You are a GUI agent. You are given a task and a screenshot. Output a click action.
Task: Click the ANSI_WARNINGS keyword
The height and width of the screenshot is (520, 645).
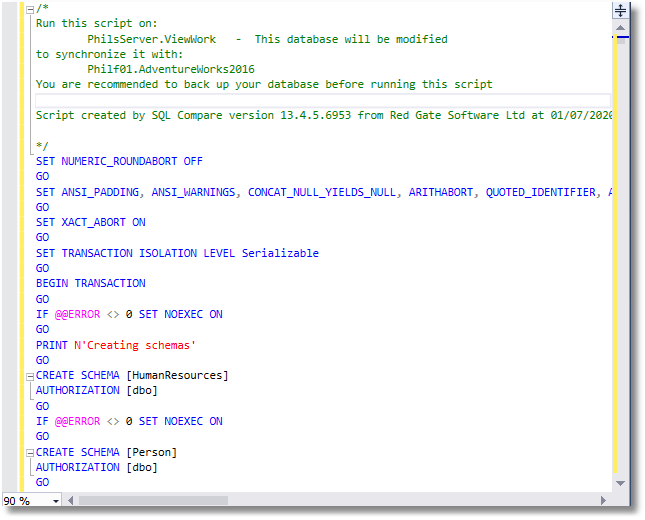point(193,192)
